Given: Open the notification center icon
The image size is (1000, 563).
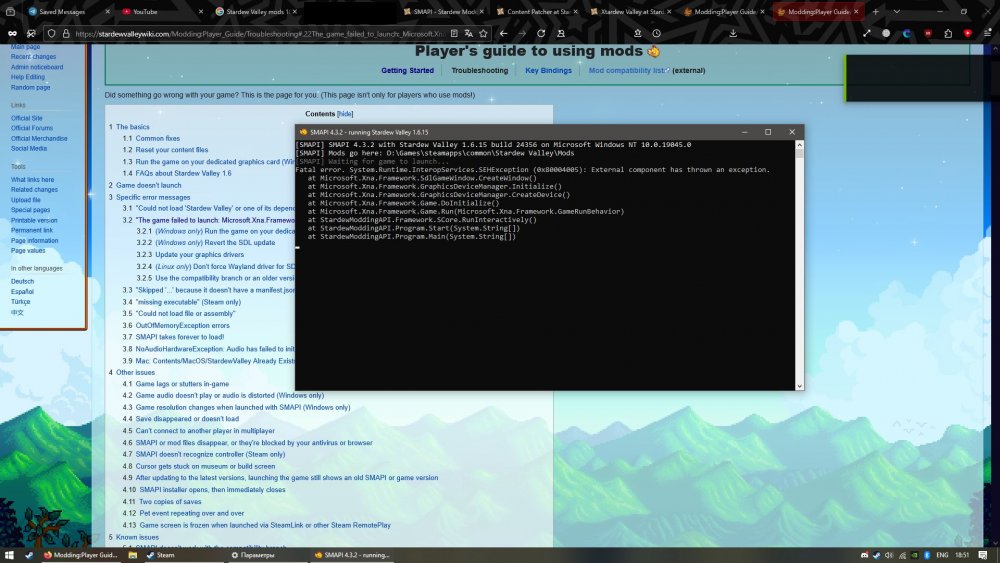Looking at the screenshot, I should [x=983, y=555].
